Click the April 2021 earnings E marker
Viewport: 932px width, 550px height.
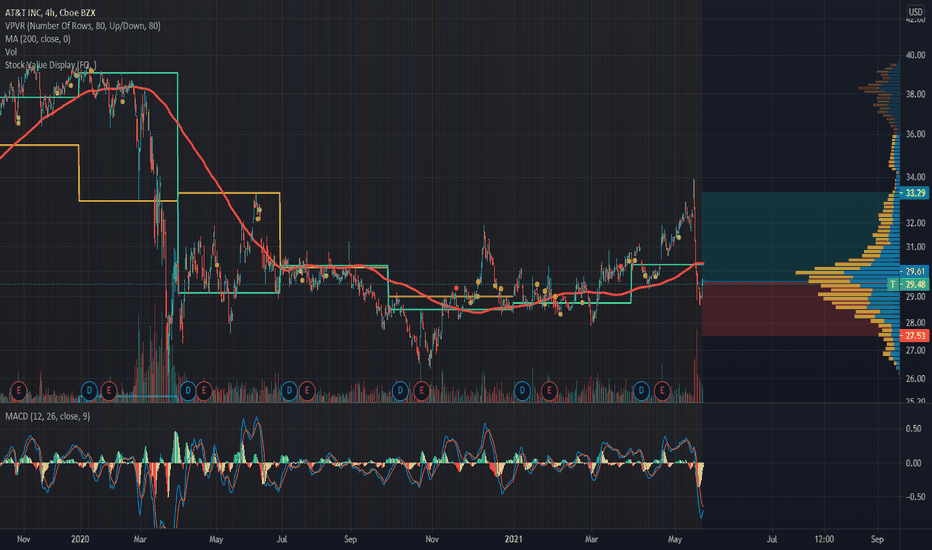click(662, 391)
